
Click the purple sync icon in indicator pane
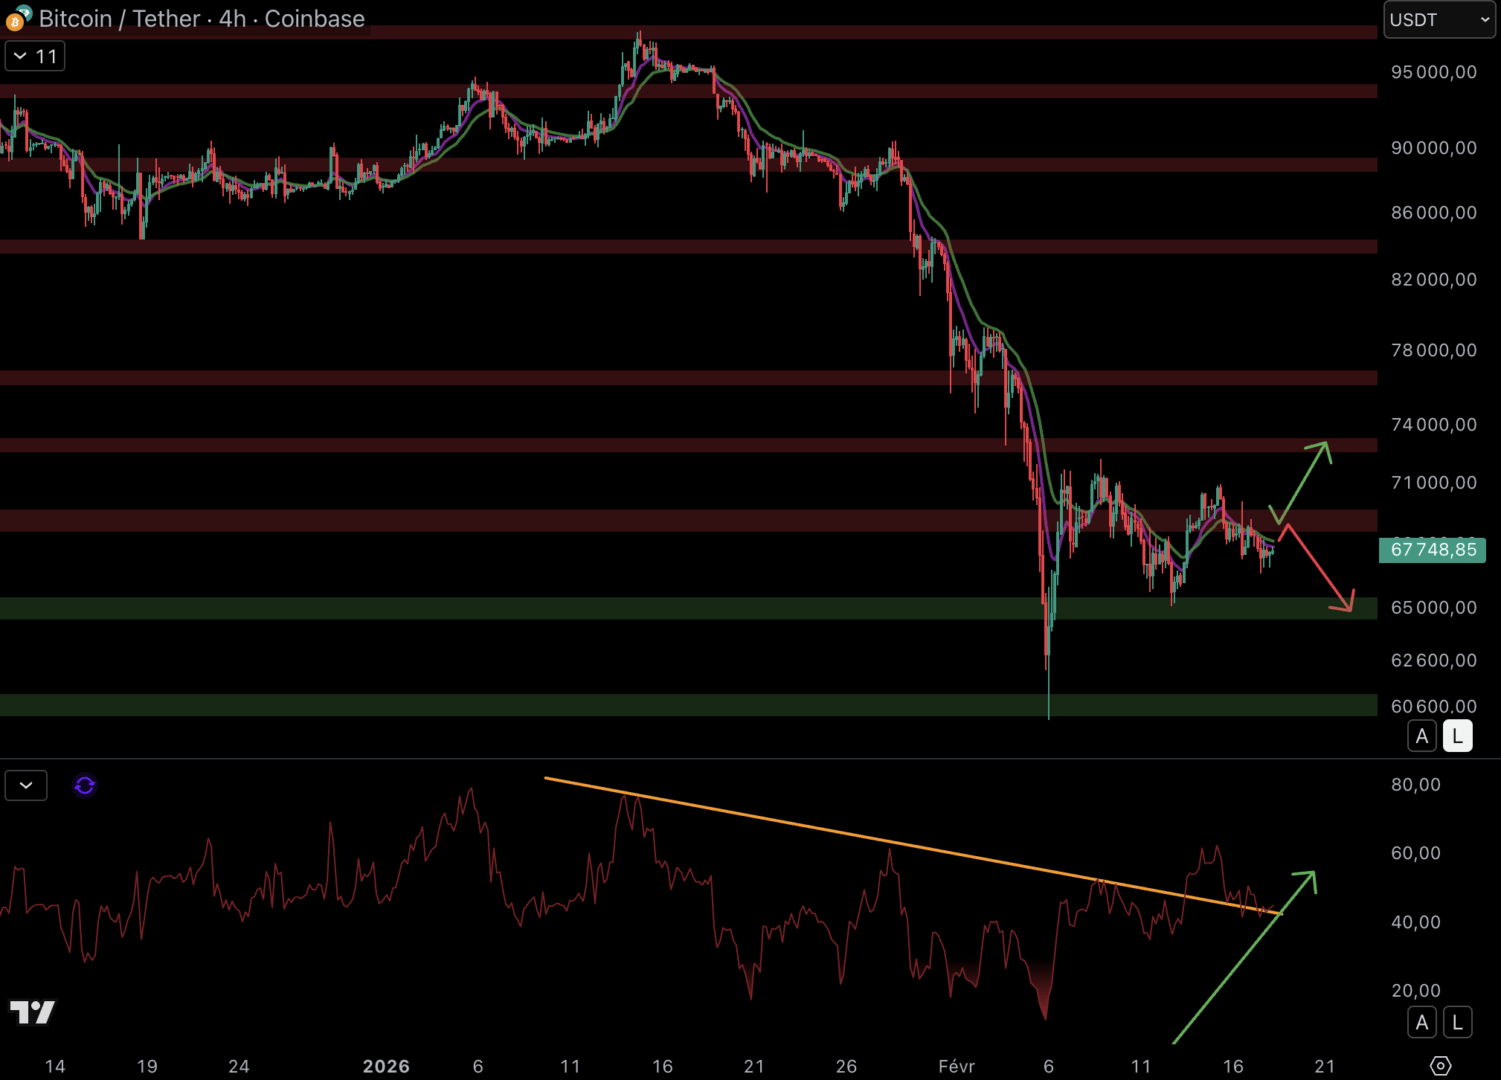point(85,786)
